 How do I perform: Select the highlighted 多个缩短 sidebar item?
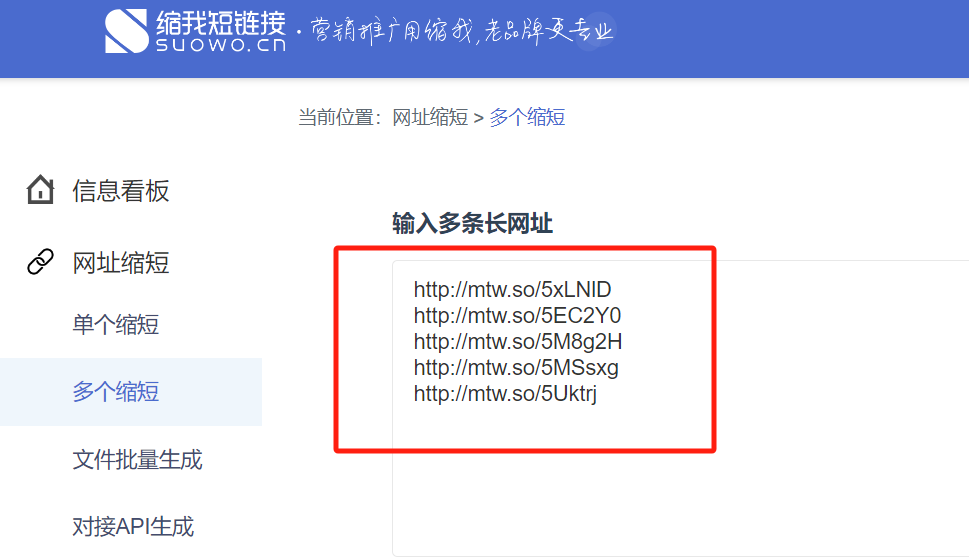point(116,392)
